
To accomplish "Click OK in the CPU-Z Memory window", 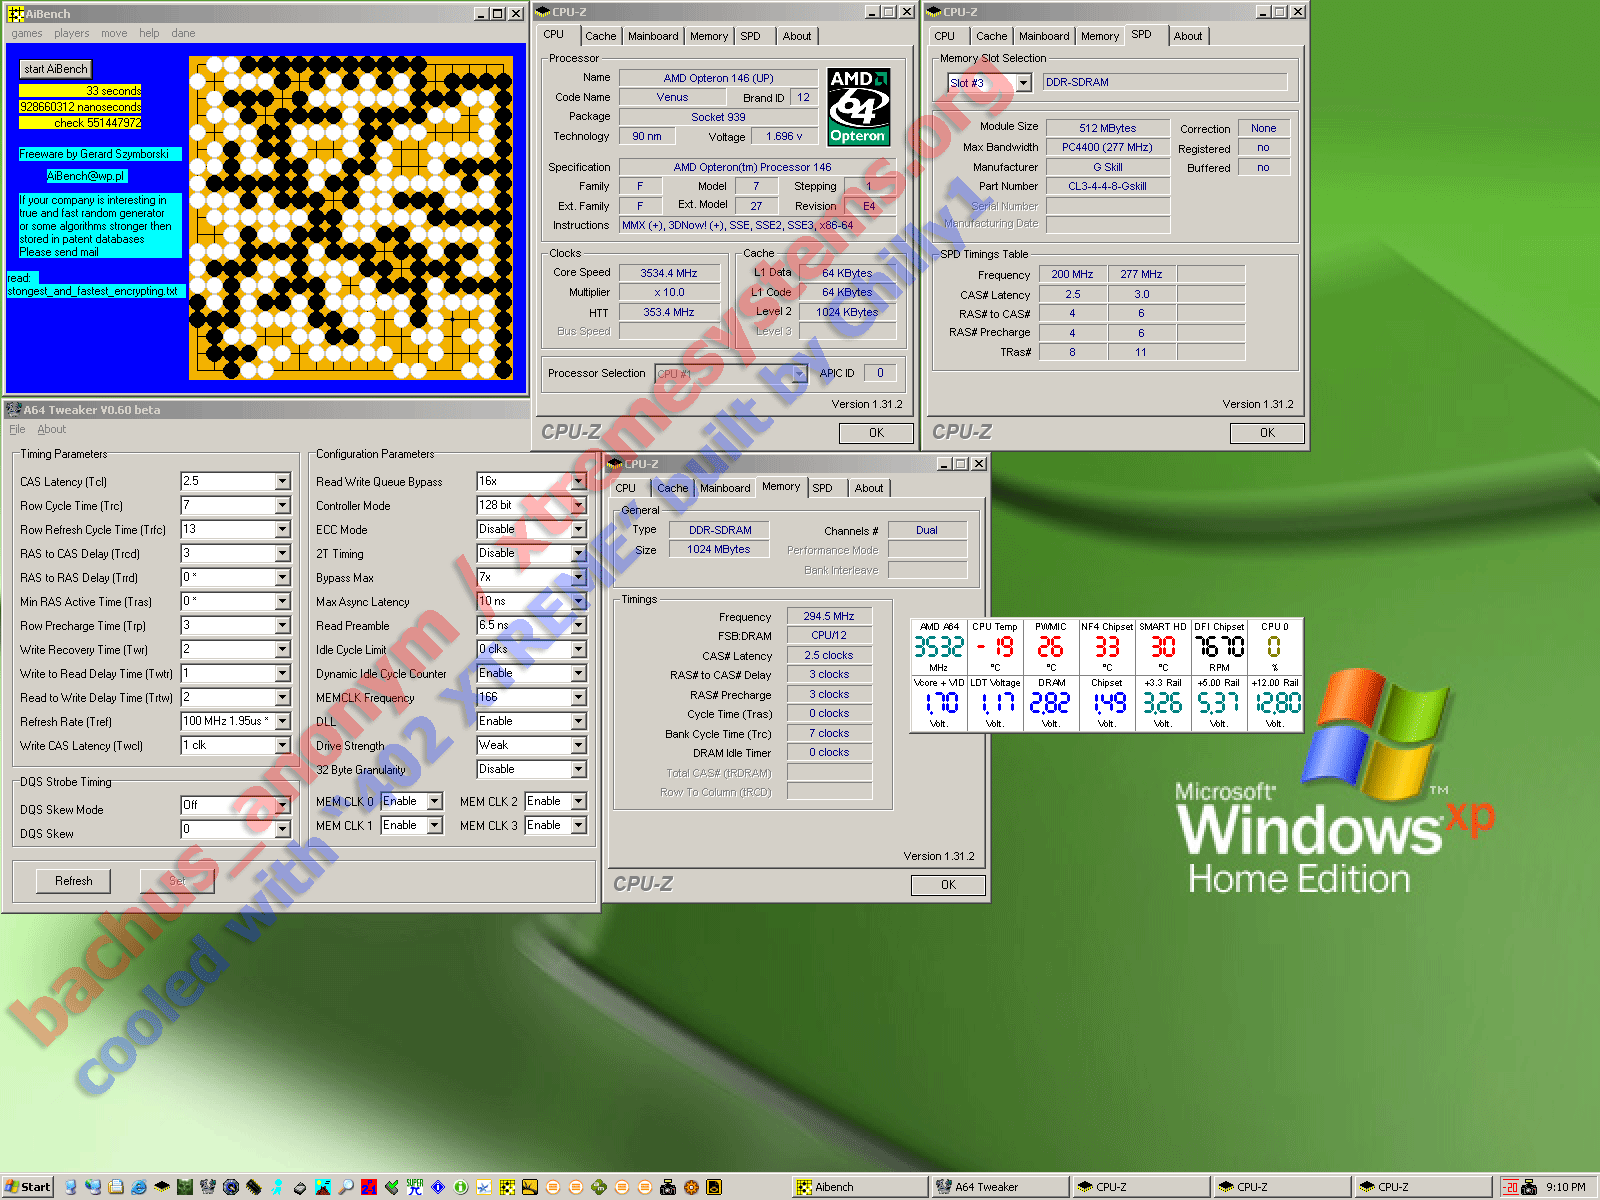I will coord(948,885).
